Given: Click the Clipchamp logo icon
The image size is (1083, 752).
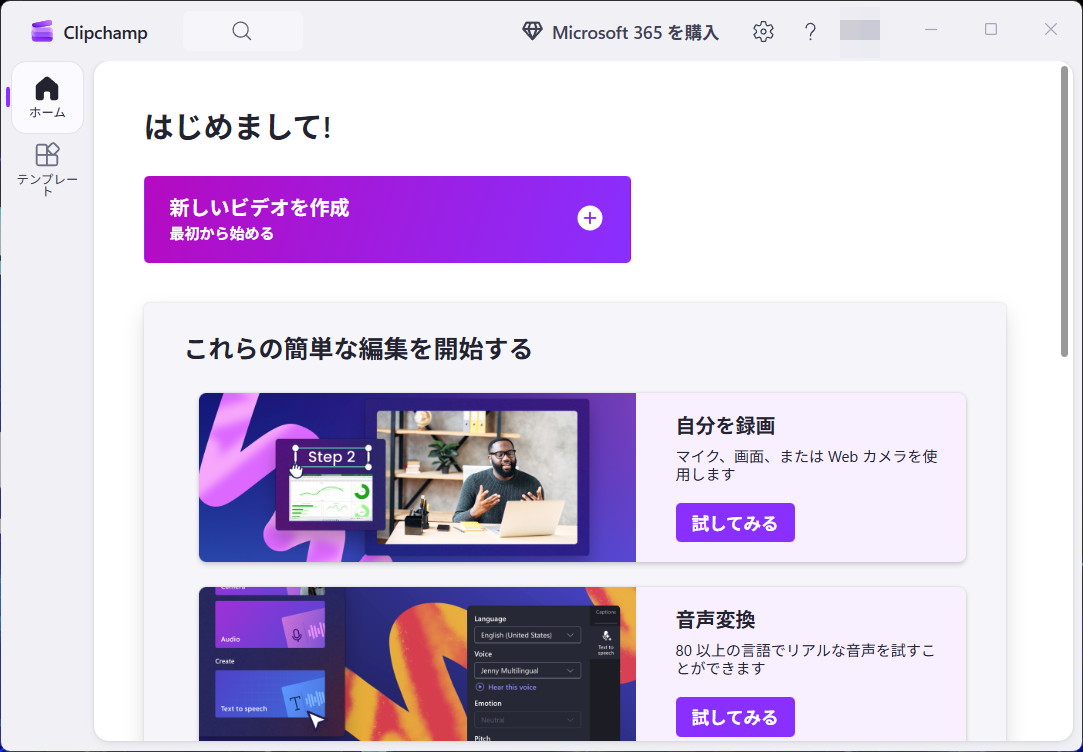Looking at the screenshot, I should pyautogui.click(x=42, y=32).
